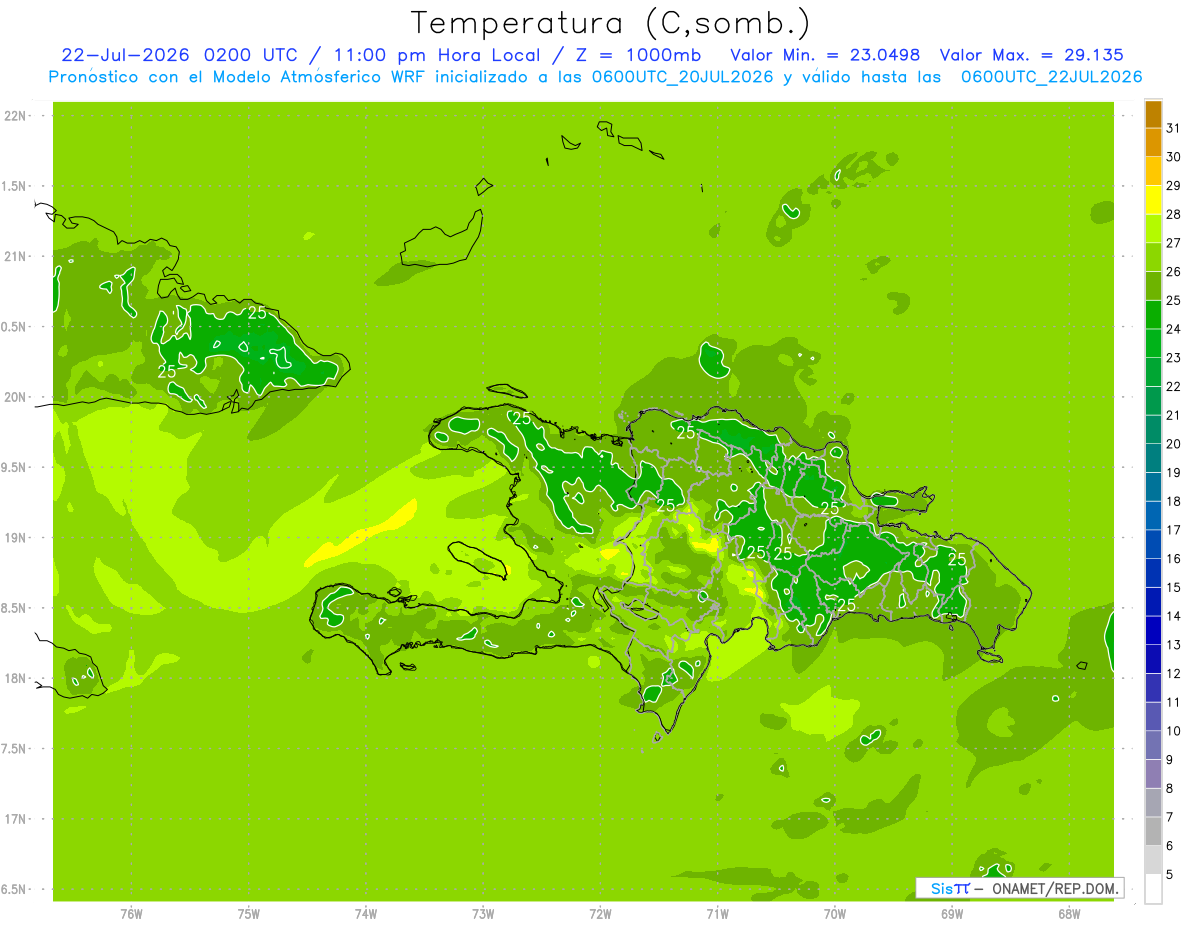Click the "74W" longitude axis label
This screenshot has width=1200, height=927.
[366, 913]
